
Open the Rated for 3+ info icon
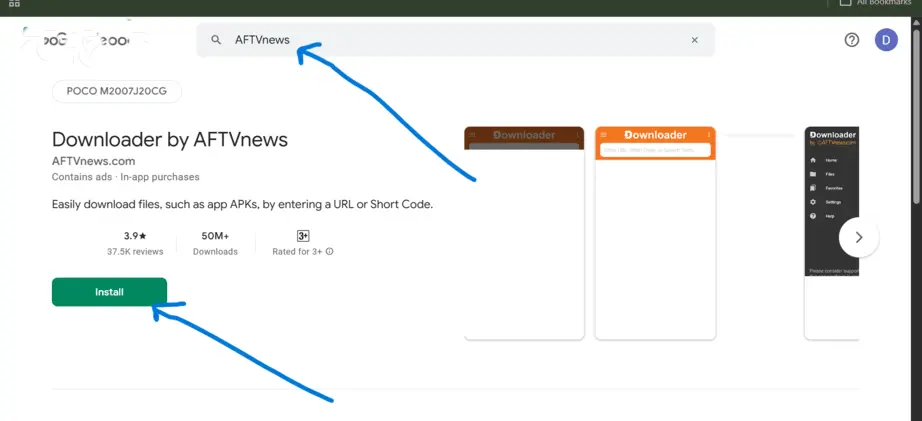[329, 252]
